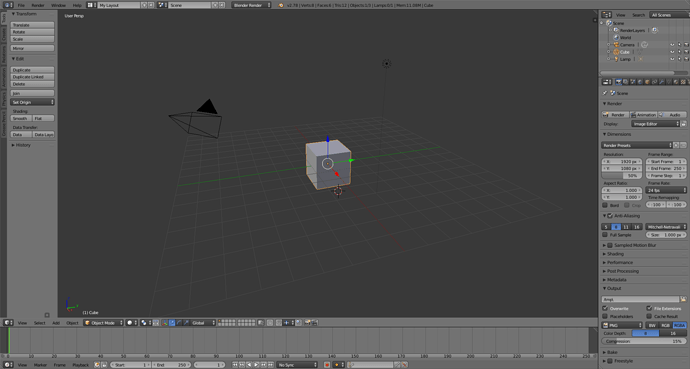Click the End frame field in timeline
Viewport: 690px width, 369px height.
[172, 365]
